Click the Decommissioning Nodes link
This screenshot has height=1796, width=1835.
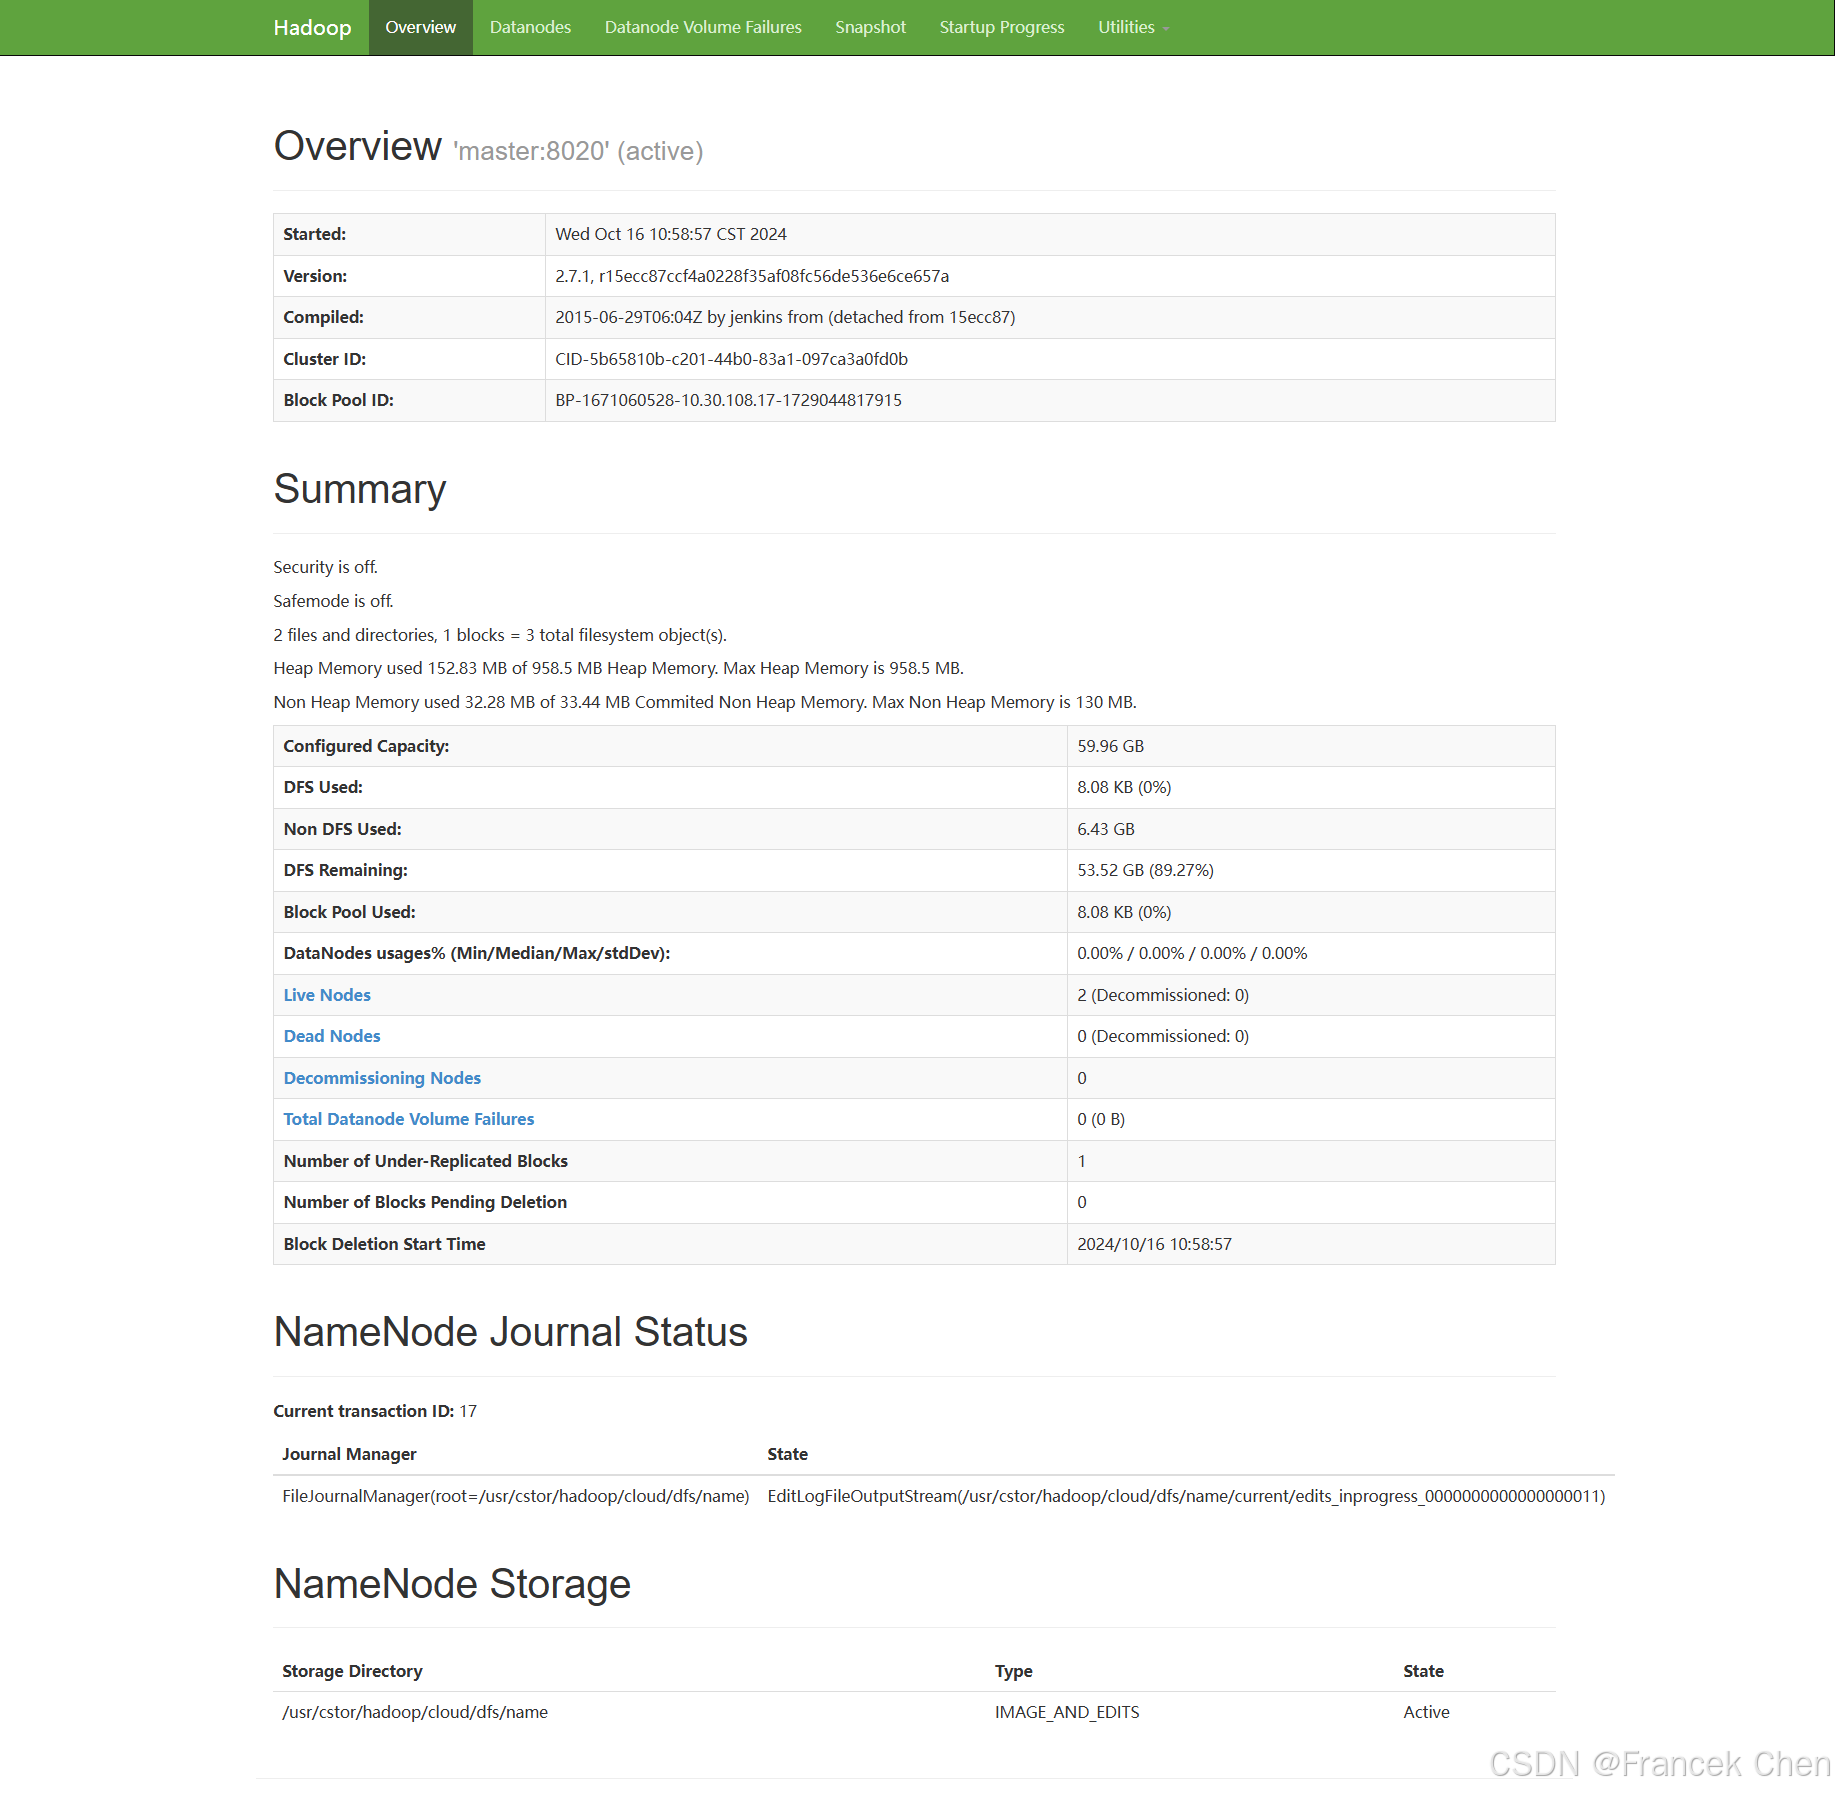pyautogui.click(x=382, y=1078)
